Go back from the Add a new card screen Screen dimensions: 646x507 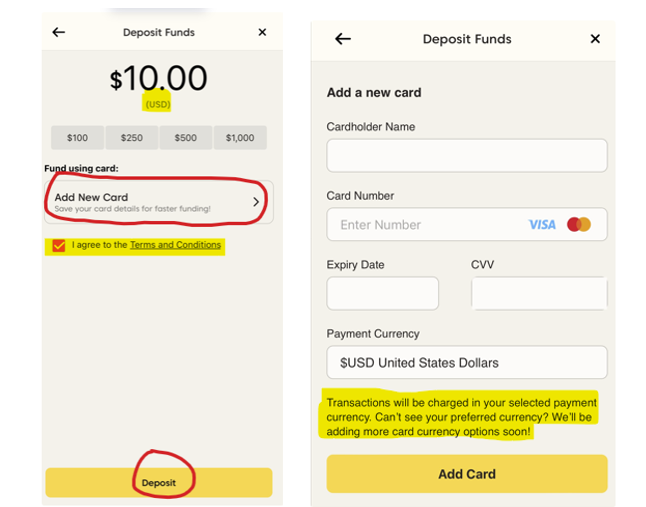tap(343, 39)
